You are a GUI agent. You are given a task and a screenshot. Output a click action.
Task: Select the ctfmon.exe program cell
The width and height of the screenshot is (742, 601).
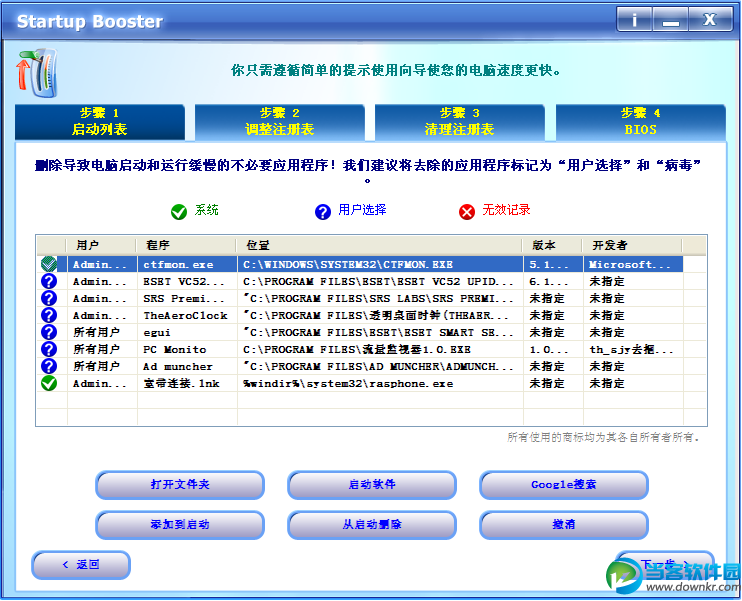(x=187, y=264)
